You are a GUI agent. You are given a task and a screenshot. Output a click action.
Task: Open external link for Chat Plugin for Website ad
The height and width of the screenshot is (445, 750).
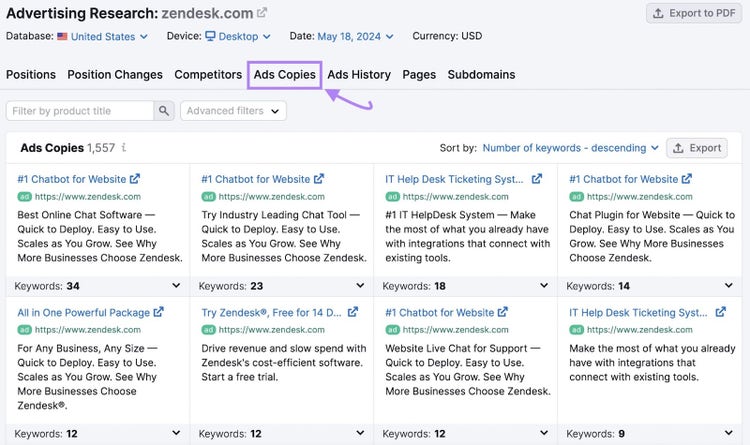coord(687,179)
